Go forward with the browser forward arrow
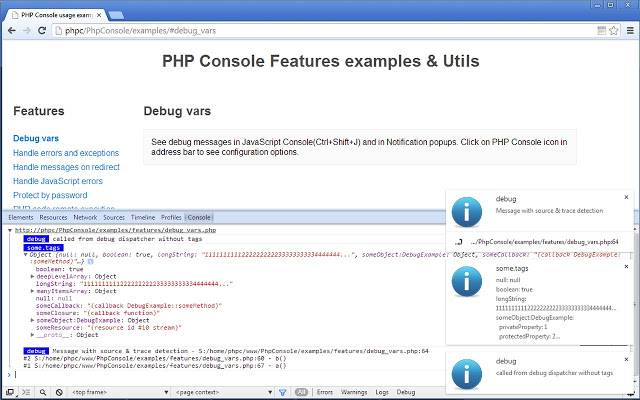Screen dimensions: 640x400 [27, 31]
